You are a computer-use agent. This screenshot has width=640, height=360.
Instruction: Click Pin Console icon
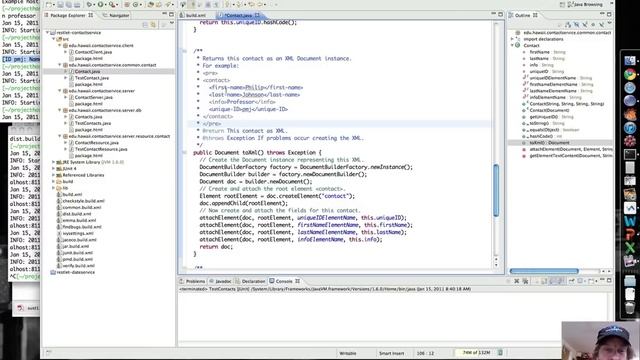click(571, 281)
